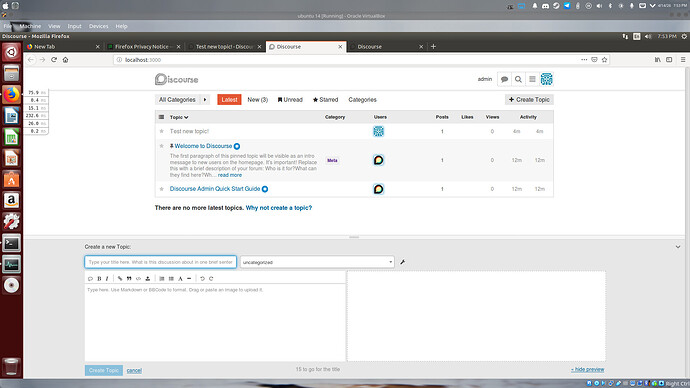Insert blockquote in composer toolbar
Image resolution: width=690 pixels, height=388 pixels.
coord(129,278)
